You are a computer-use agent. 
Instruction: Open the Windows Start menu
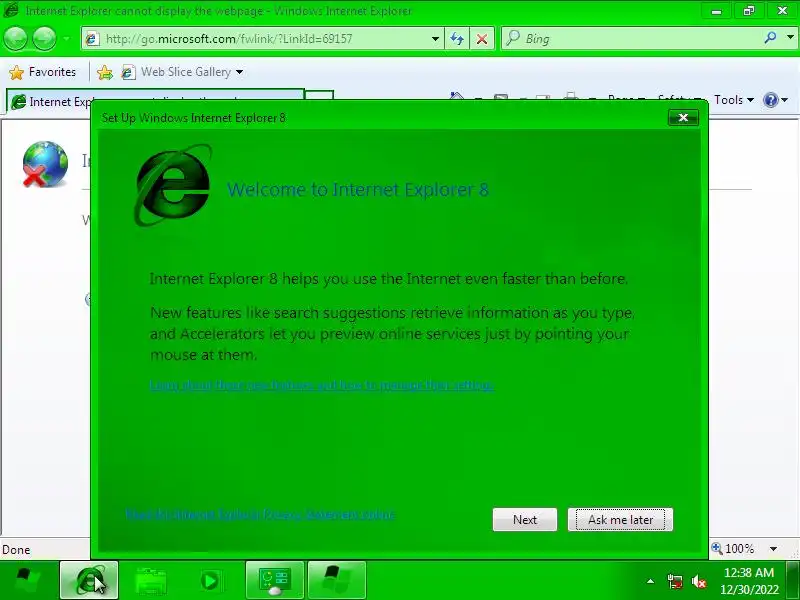pyautogui.click(x=27, y=580)
